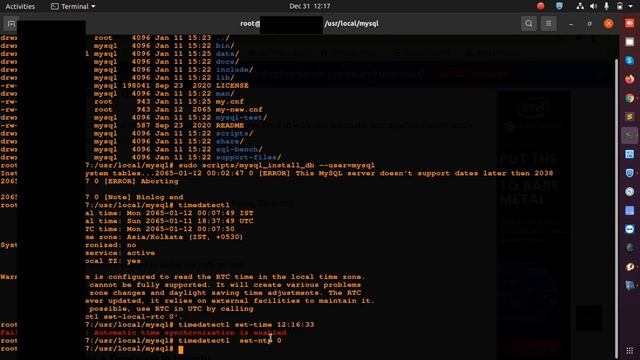
Task: Open the round grey-blue dock icon
Action: pyautogui.click(x=629, y=191)
